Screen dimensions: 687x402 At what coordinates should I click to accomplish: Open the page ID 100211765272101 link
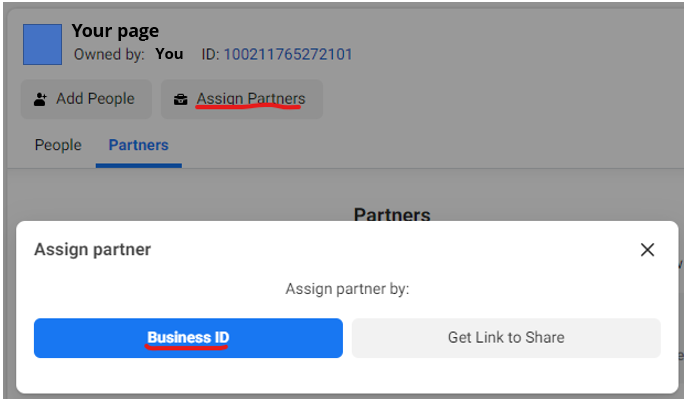288,54
